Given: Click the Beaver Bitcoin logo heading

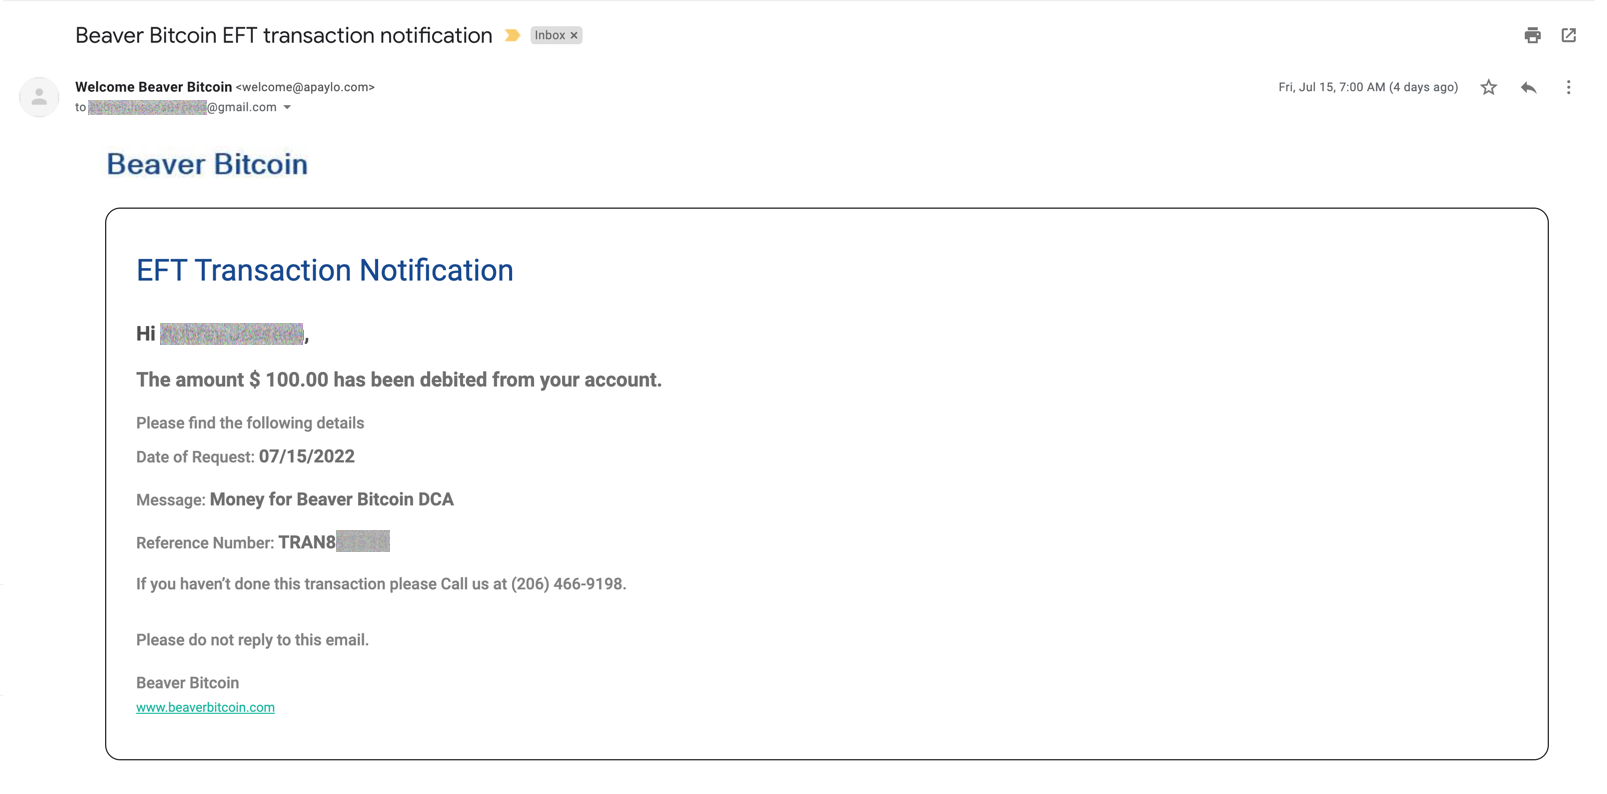Looking at the screenshot, I should [207, 164].
